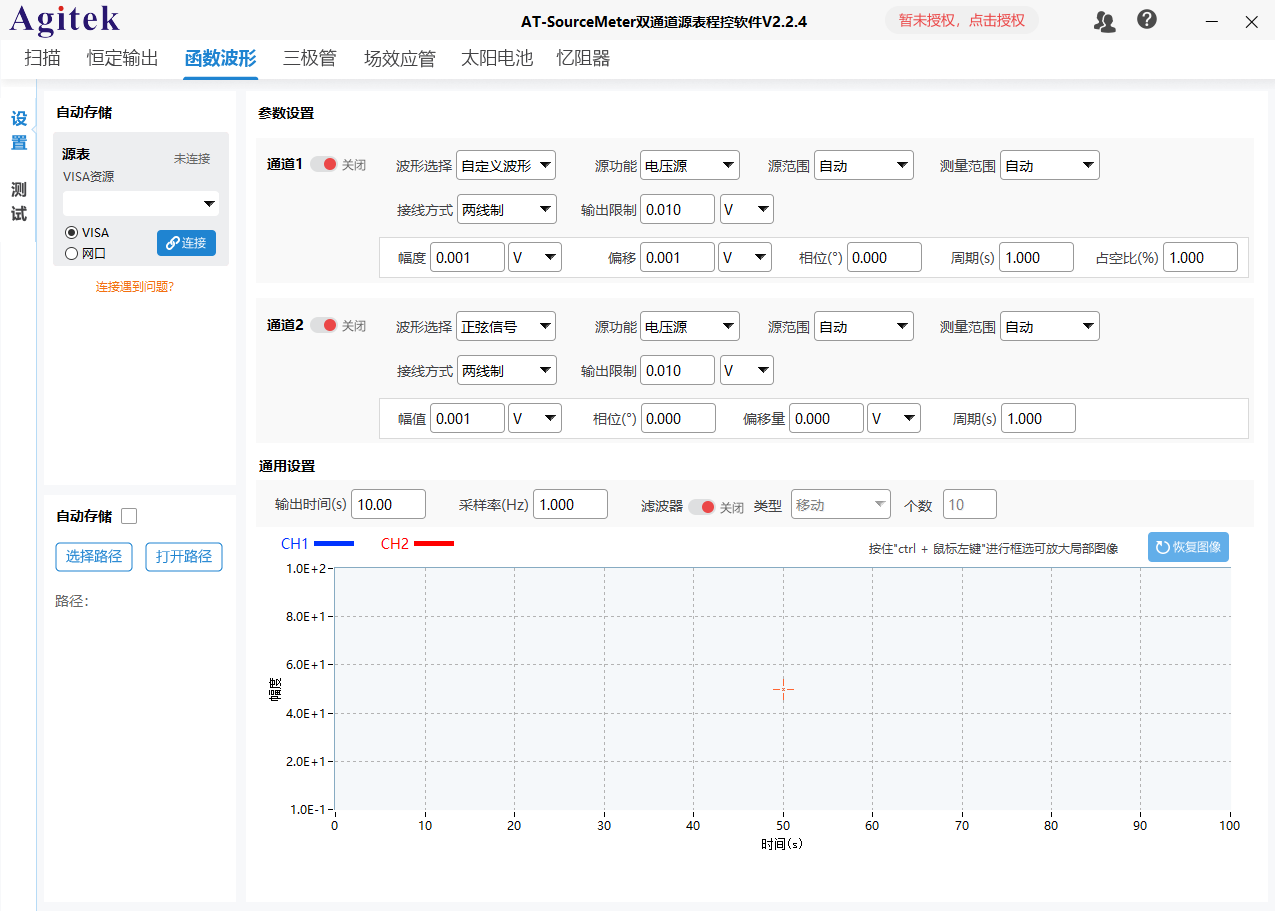Screen dimensions: 1275x911
Task: Click 通道1 幅度 input field
Action: point(468,258)
